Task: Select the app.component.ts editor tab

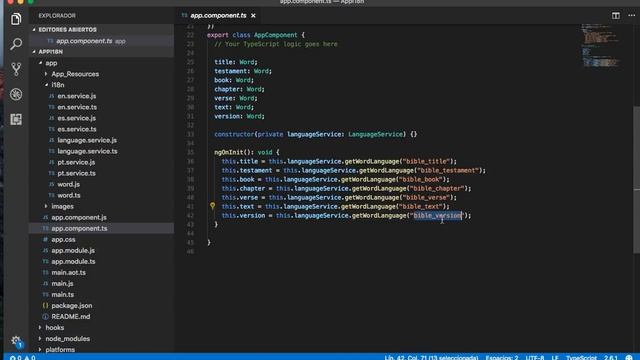Action: [218, 16]
